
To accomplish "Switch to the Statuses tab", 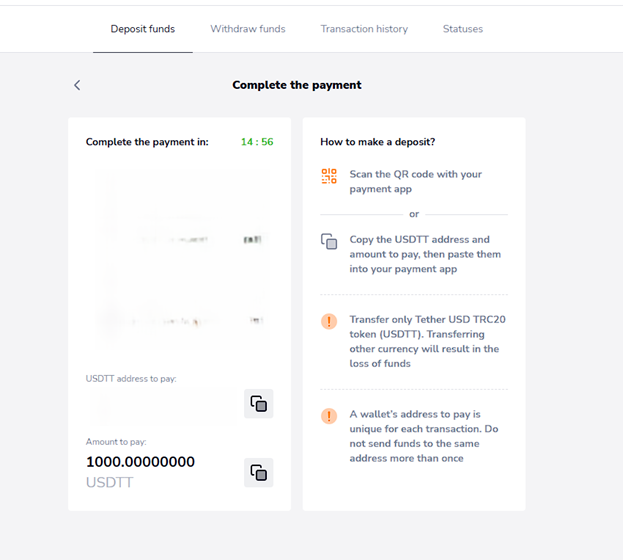I will tap(463, 29).
